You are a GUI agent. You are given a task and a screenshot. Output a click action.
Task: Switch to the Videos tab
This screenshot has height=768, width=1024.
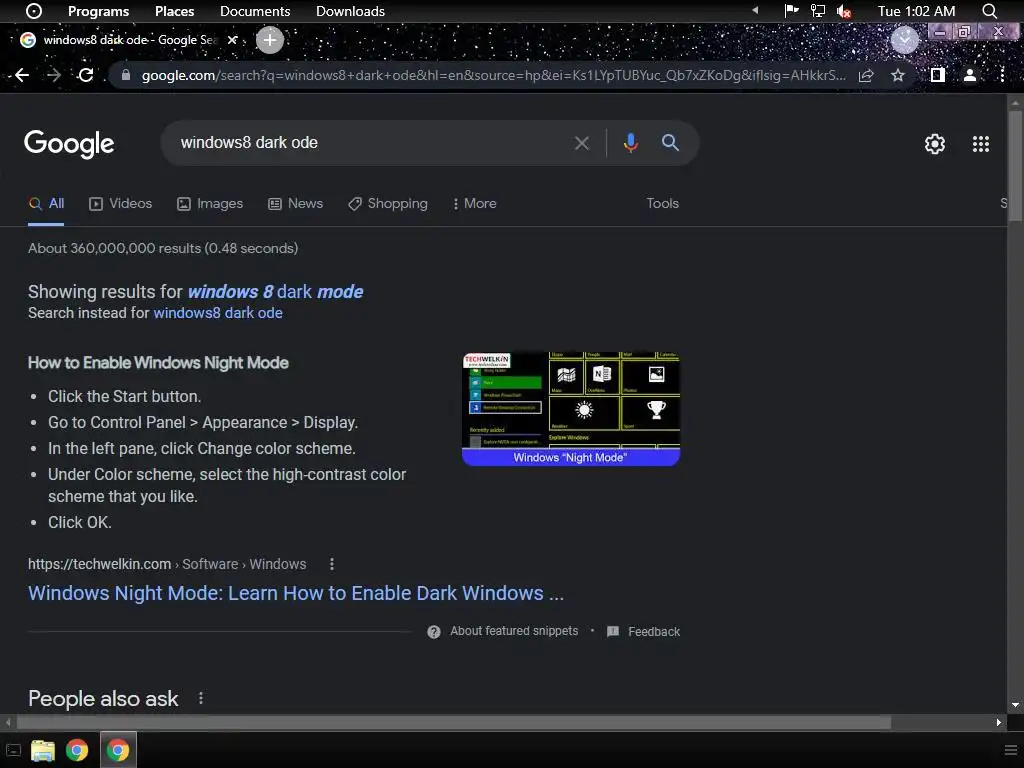(120, 204)
